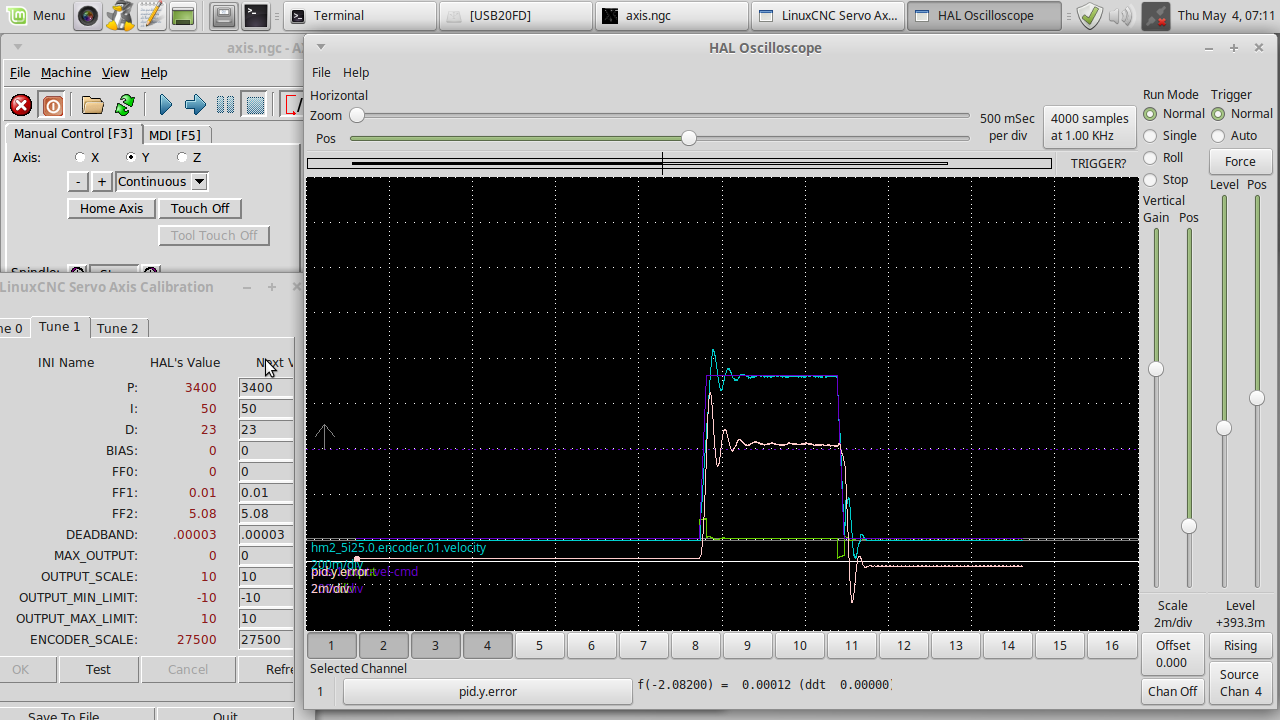Toggle machine power button in AXIS toolbar
This screenshot has height=720, width=1280.
[x=53, y=105]
